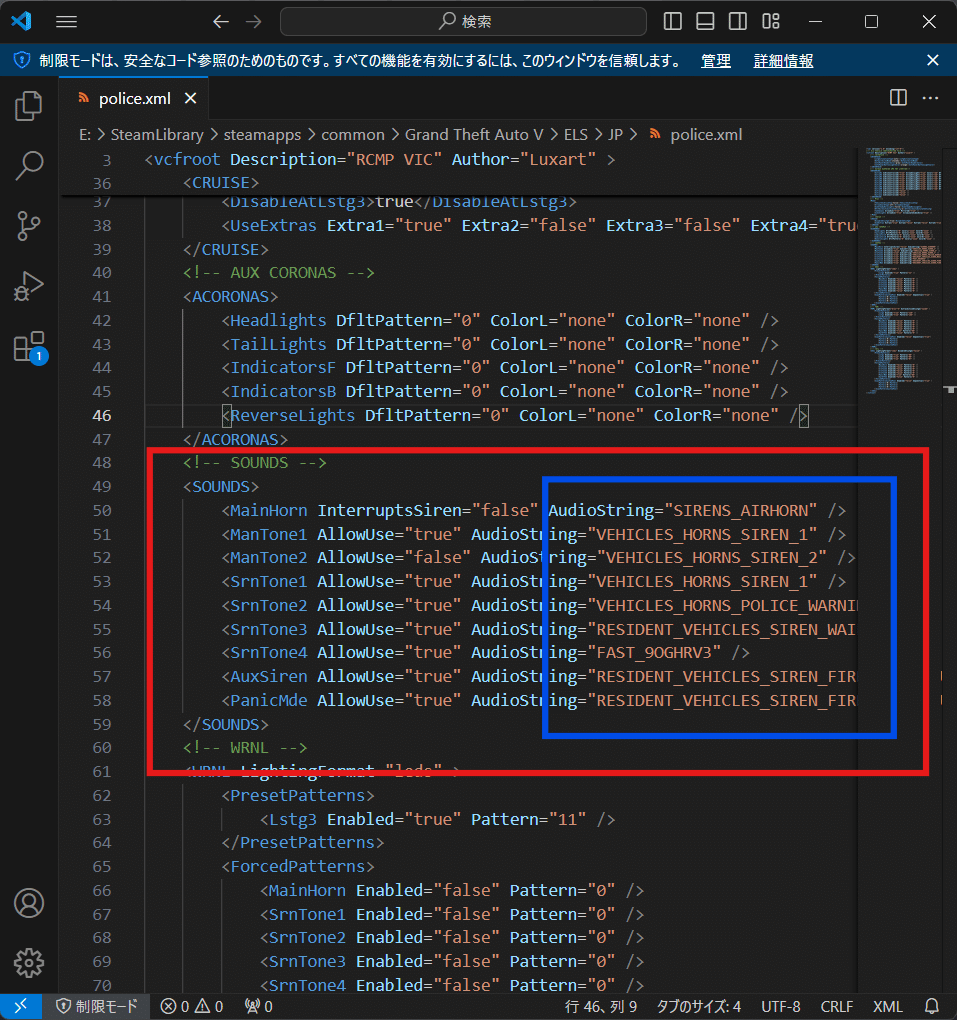Viewport: 957px width, 1020px height.
Task: Click common in breadcrumb
Action: tap(353, 135)
